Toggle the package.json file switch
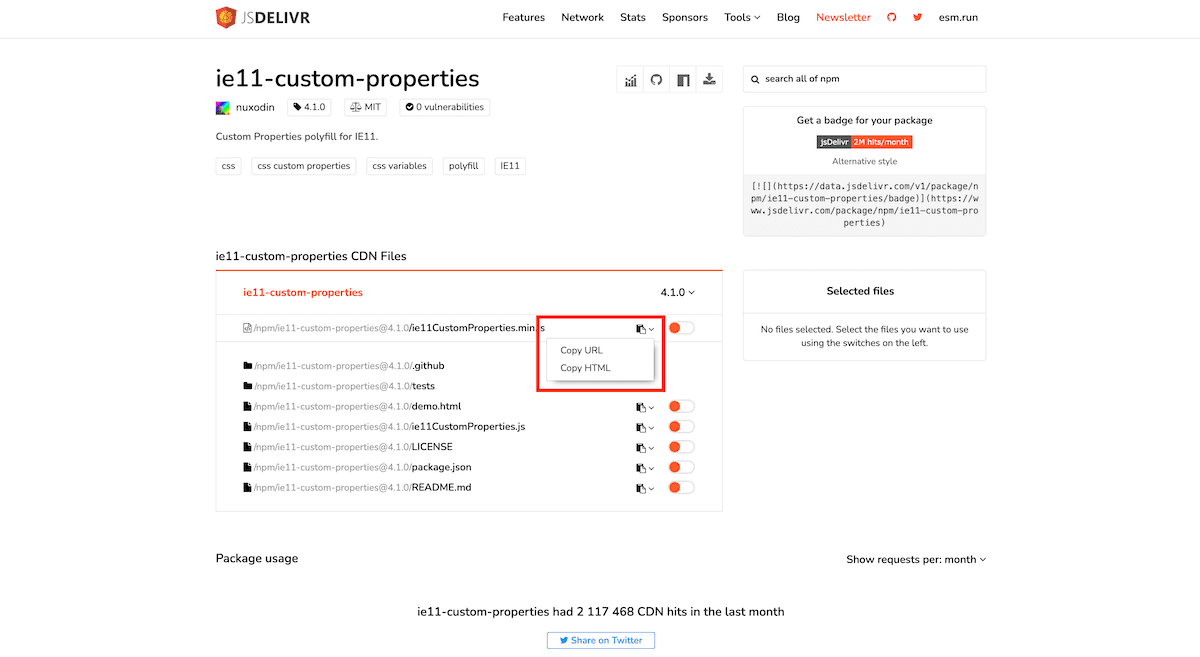Screen dimensions: 1200x657 click(681, 467)
